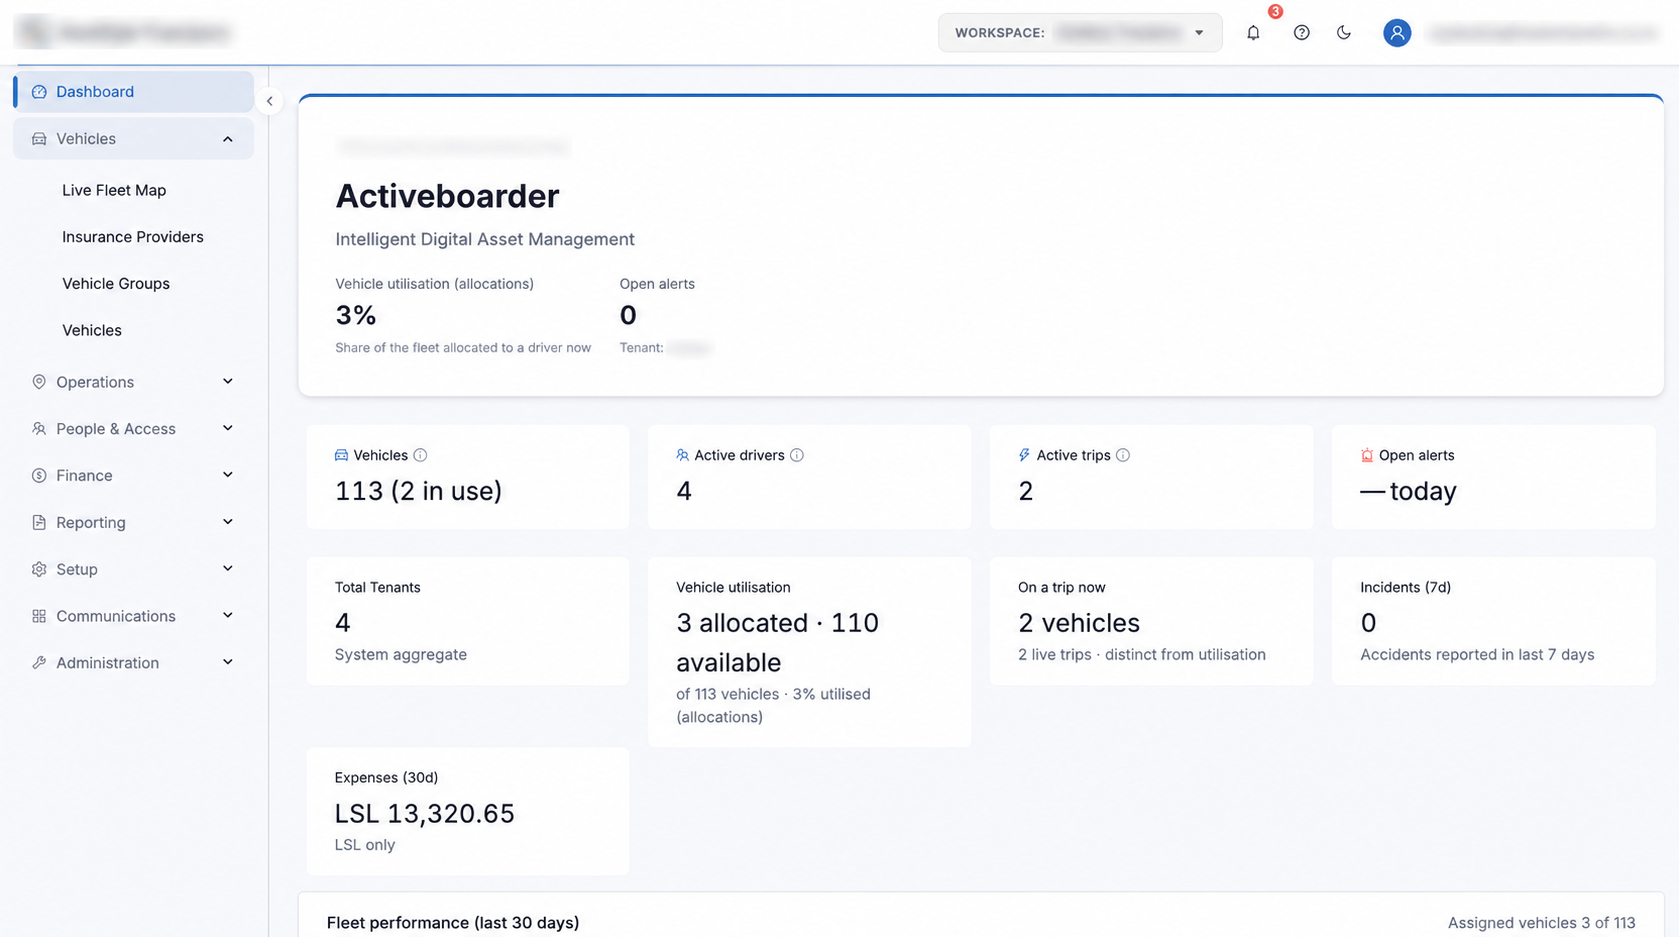Open the user profile avatar icon

1397,33
